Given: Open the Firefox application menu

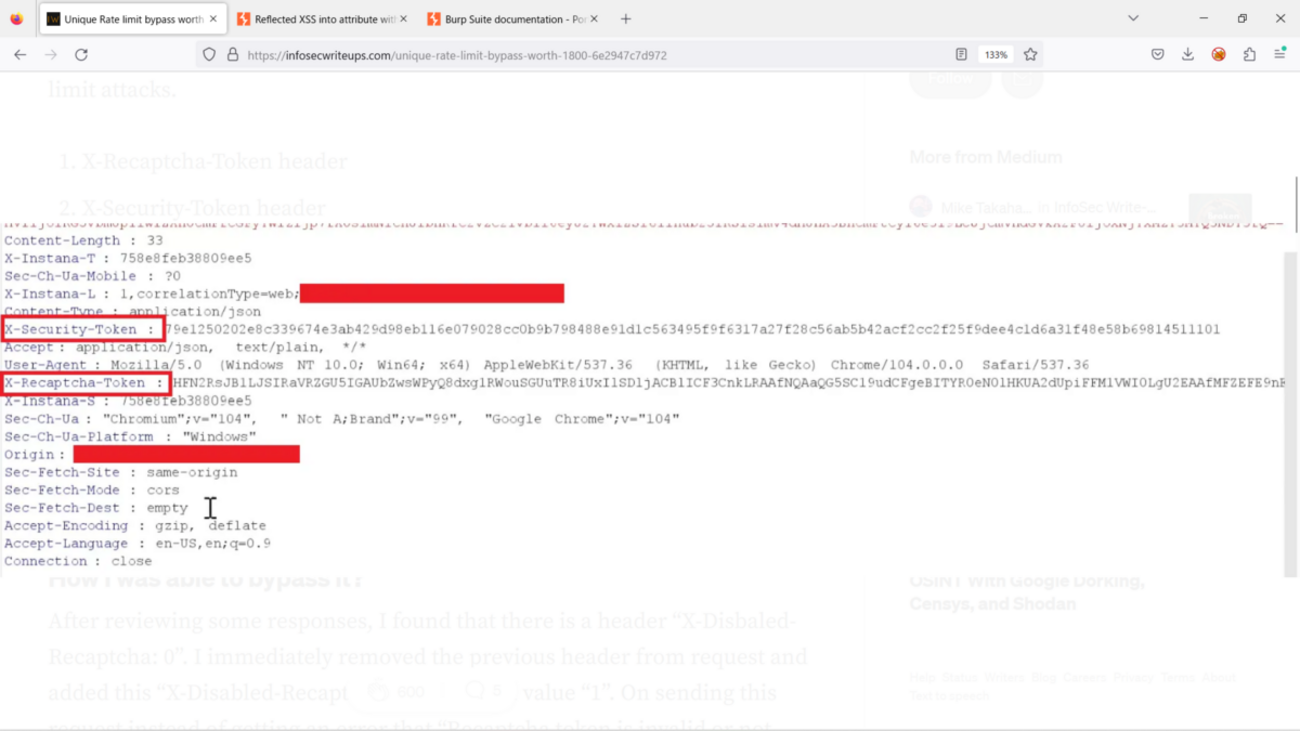Looking at the screenshot, I should (1280, 55).
